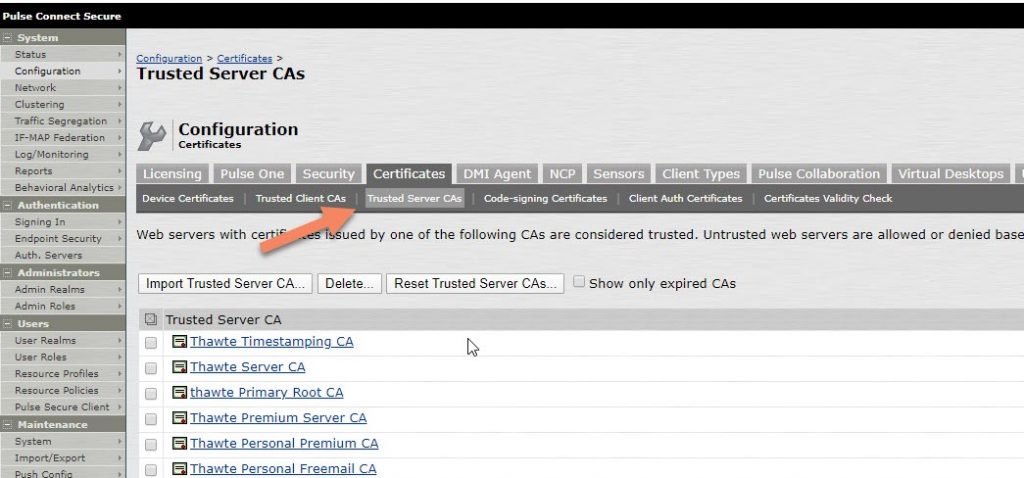
Task: Open the Sensors tab
Action: [618, 174]
